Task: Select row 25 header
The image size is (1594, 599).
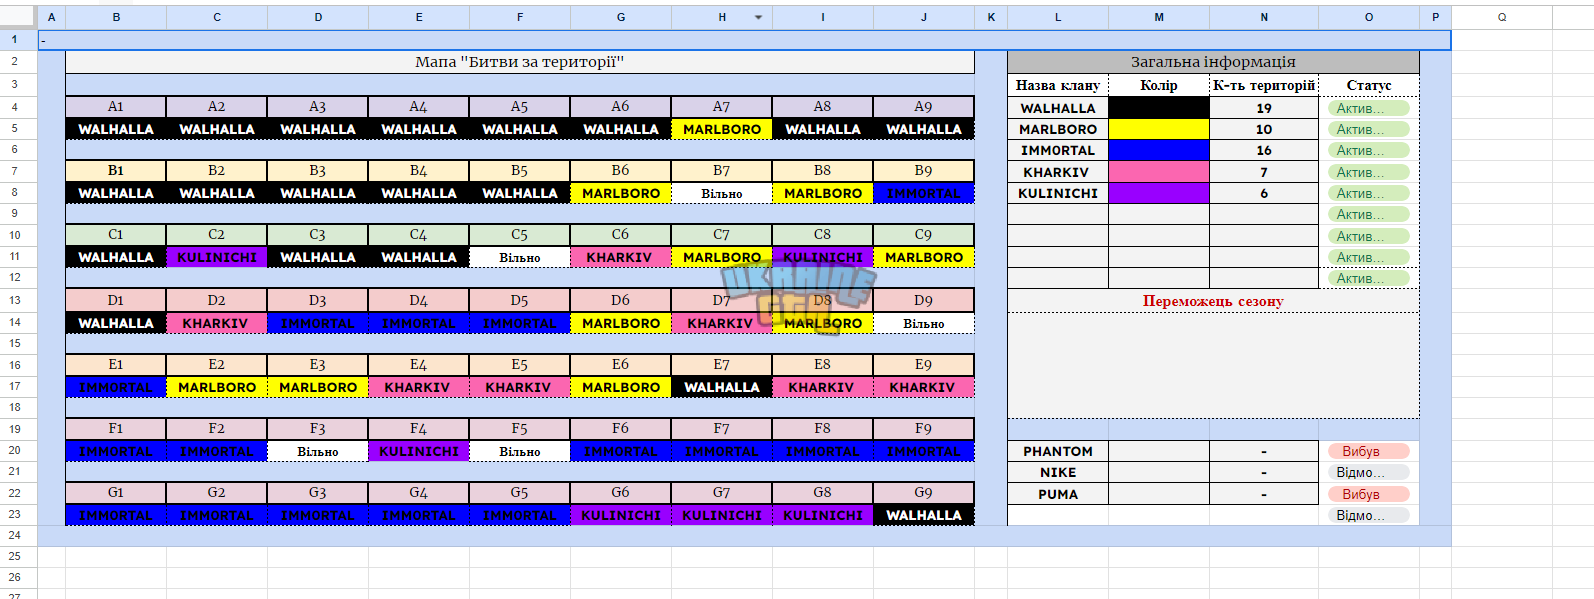Action: point(18,556)
